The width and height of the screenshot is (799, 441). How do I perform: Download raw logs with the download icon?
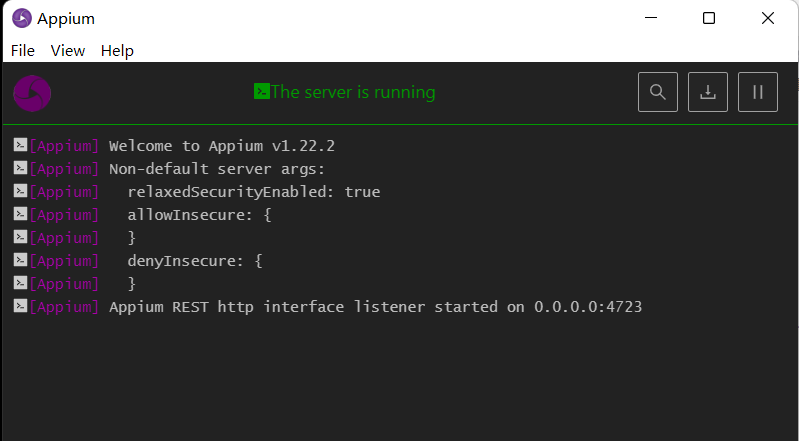[707, 92]
